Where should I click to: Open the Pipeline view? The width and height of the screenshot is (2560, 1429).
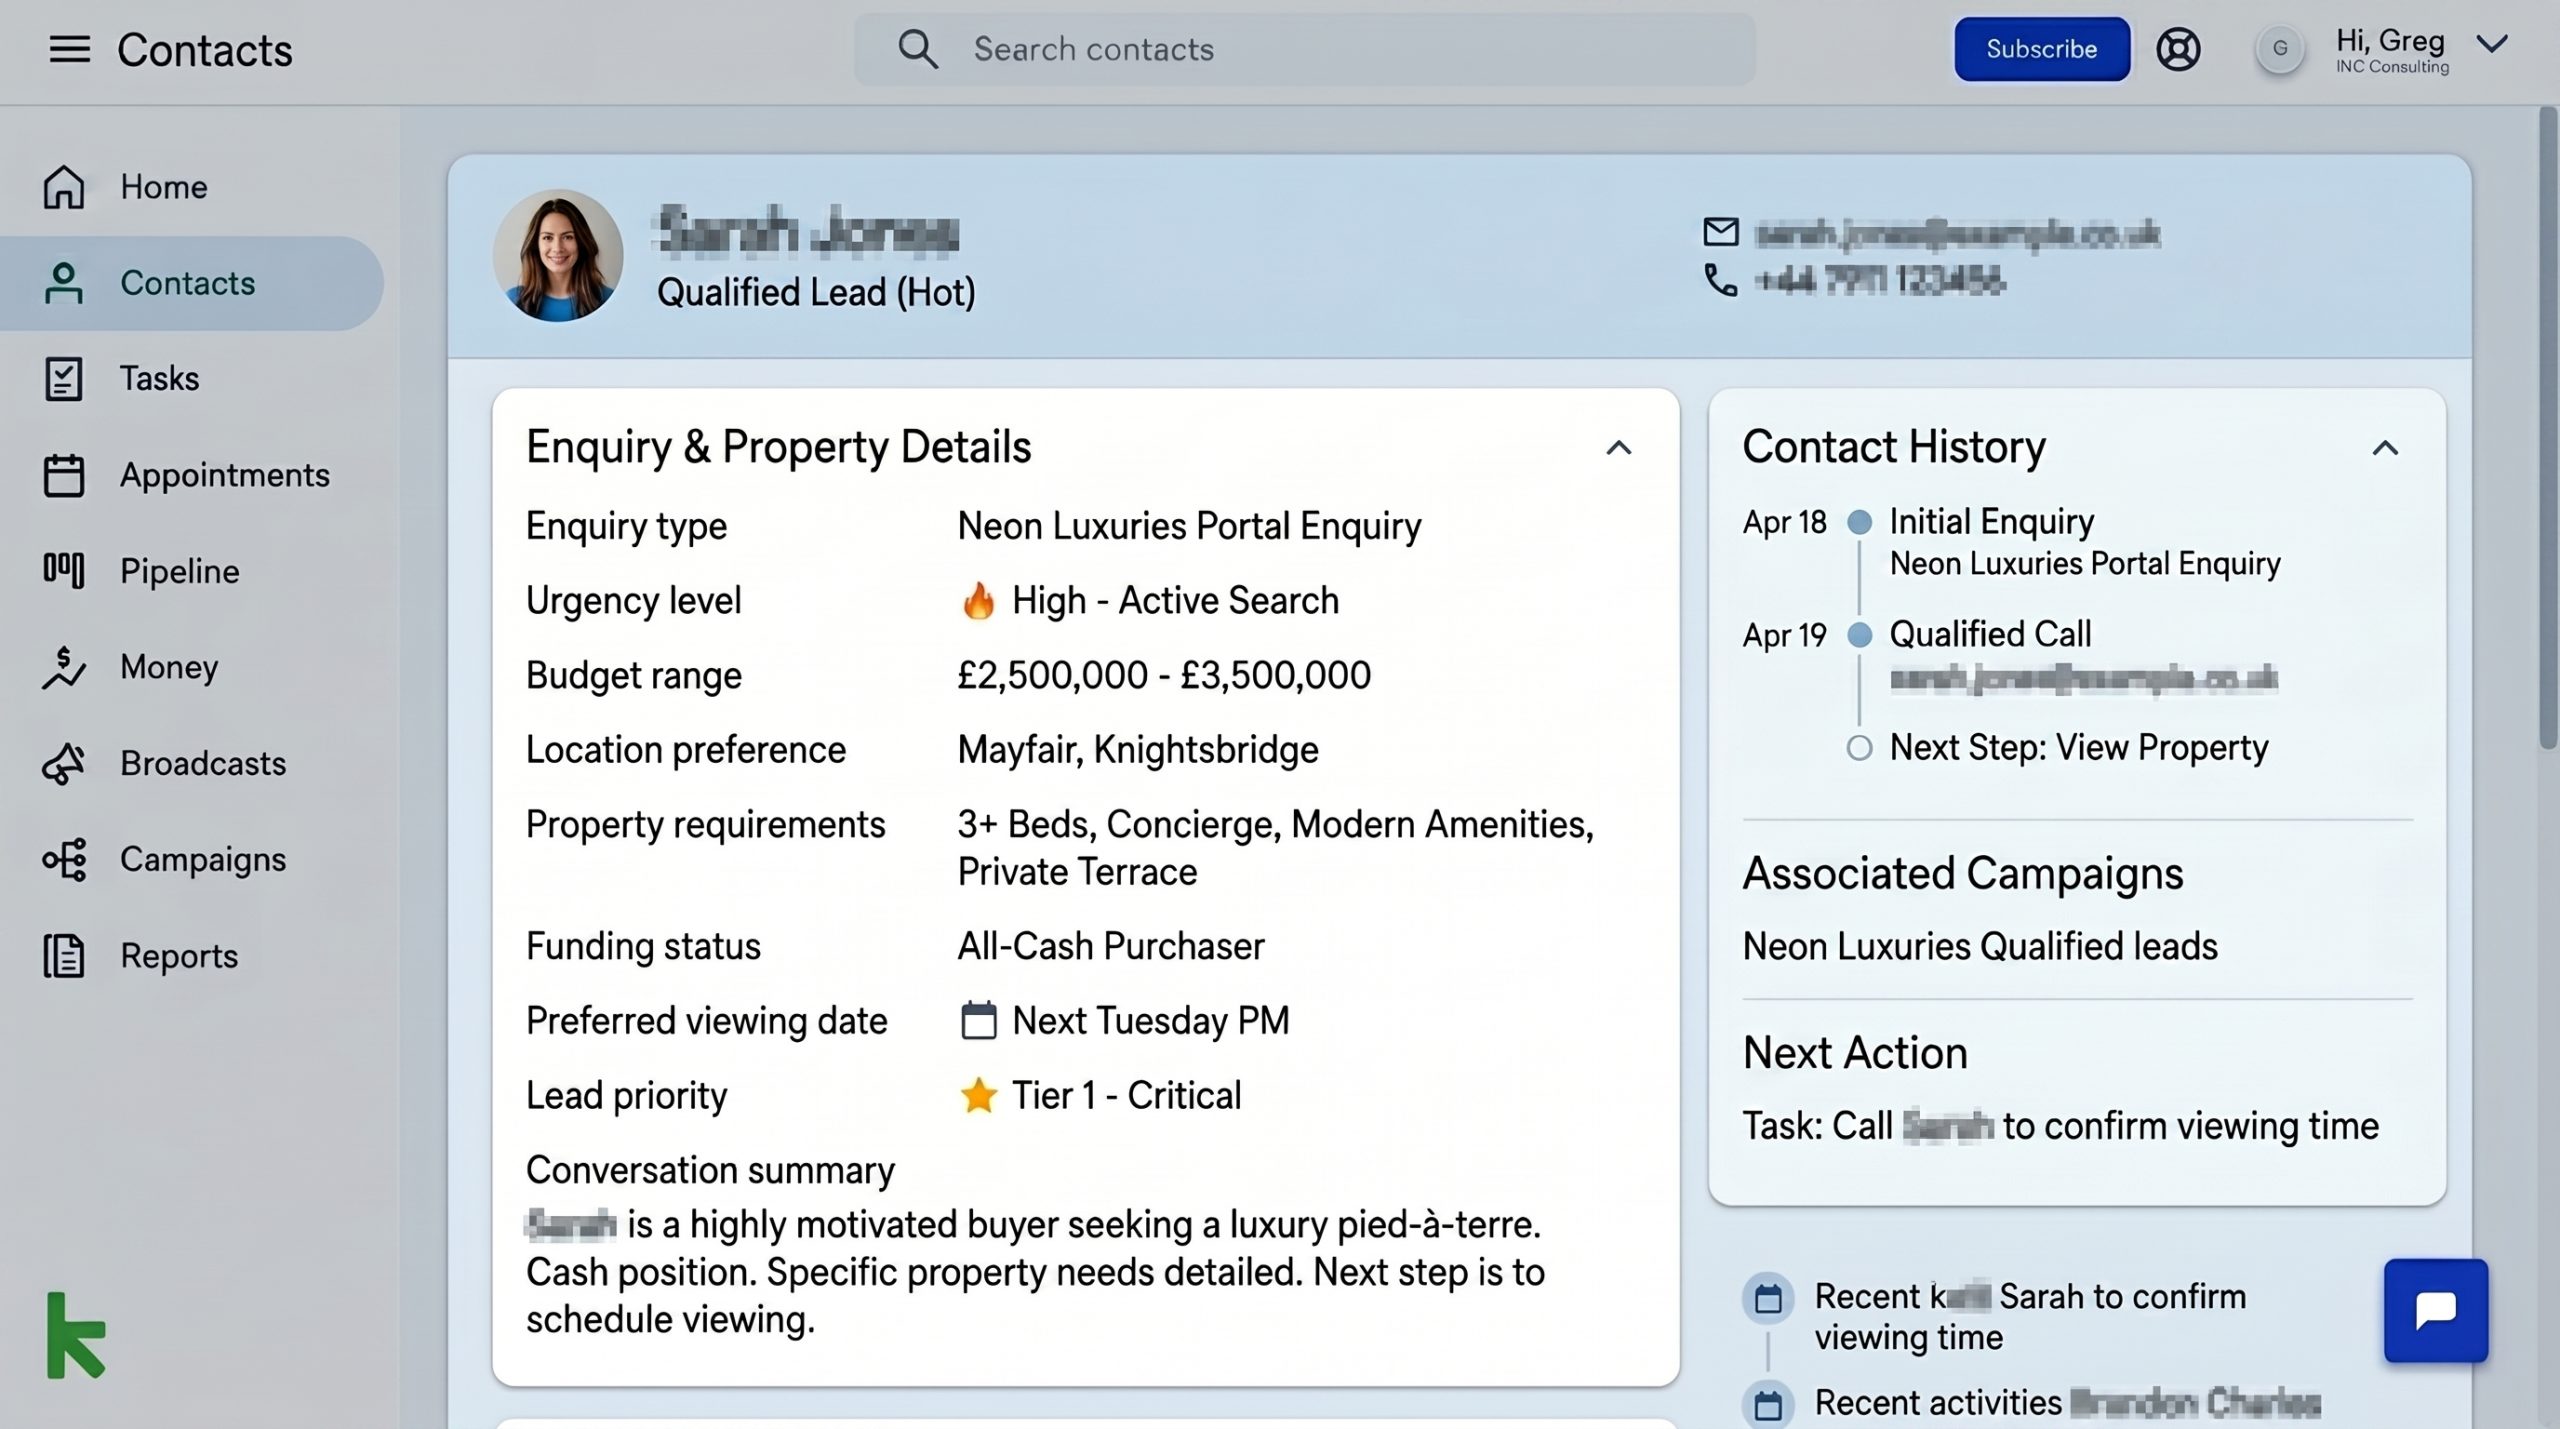coord(177,571)
